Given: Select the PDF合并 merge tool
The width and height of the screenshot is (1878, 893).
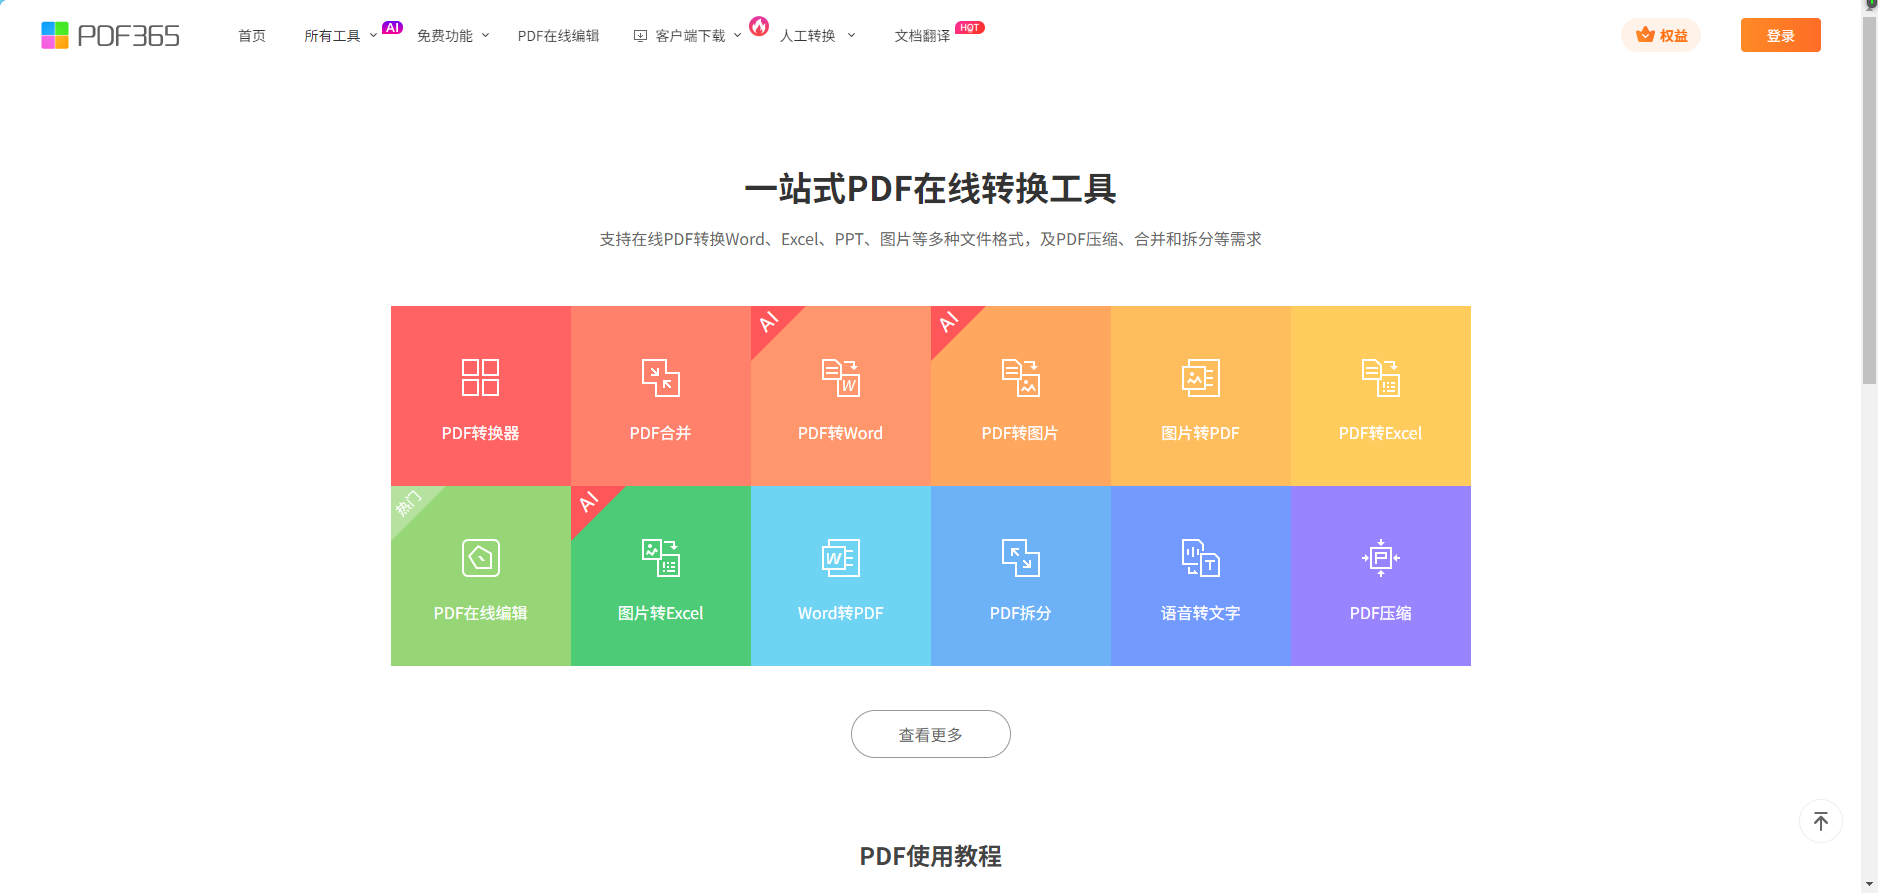Looking at the screenshot, I should click(x=660, y=396).
